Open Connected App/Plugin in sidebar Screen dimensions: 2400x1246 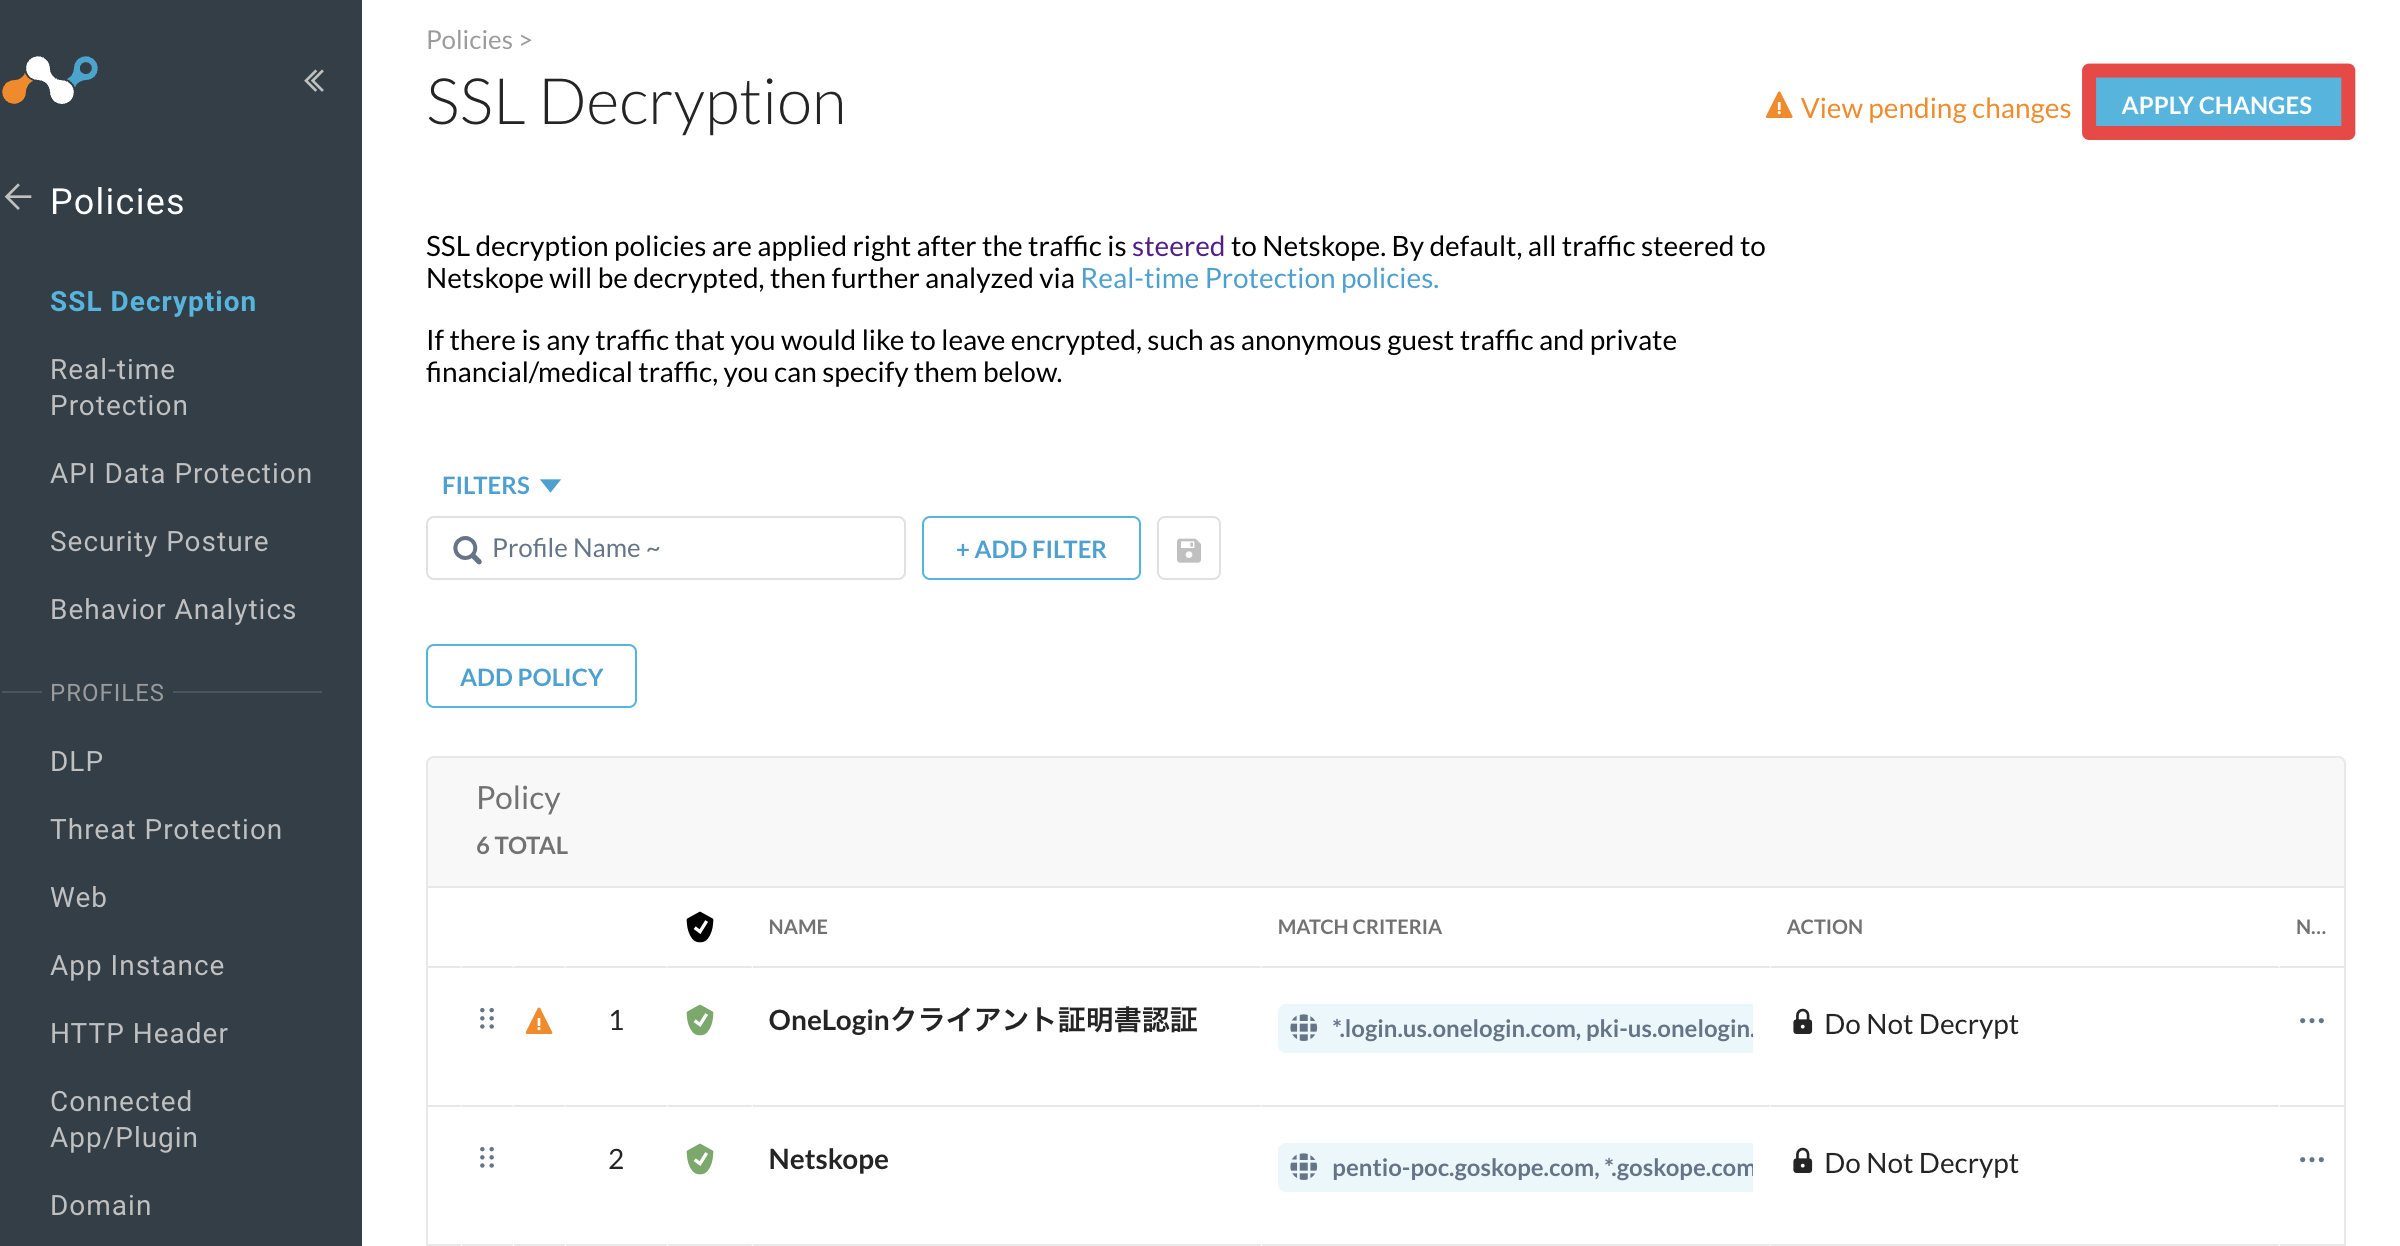pyautogui.click(x=124, y=1119)
